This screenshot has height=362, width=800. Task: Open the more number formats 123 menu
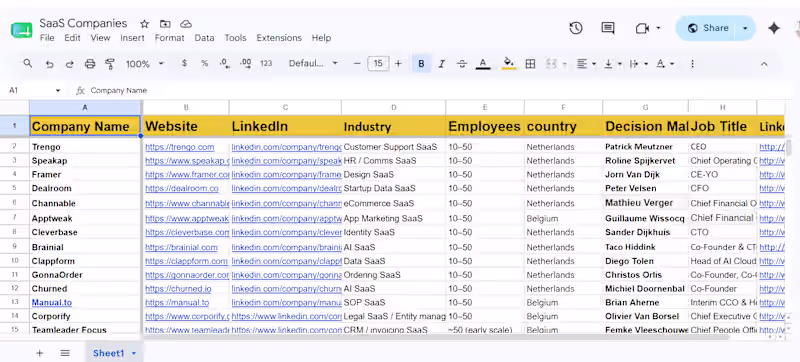click(x=266, y=64)
